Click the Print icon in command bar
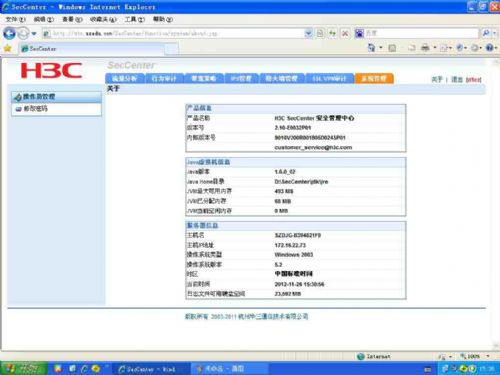 pyautogui.click(x=425, y=48)
